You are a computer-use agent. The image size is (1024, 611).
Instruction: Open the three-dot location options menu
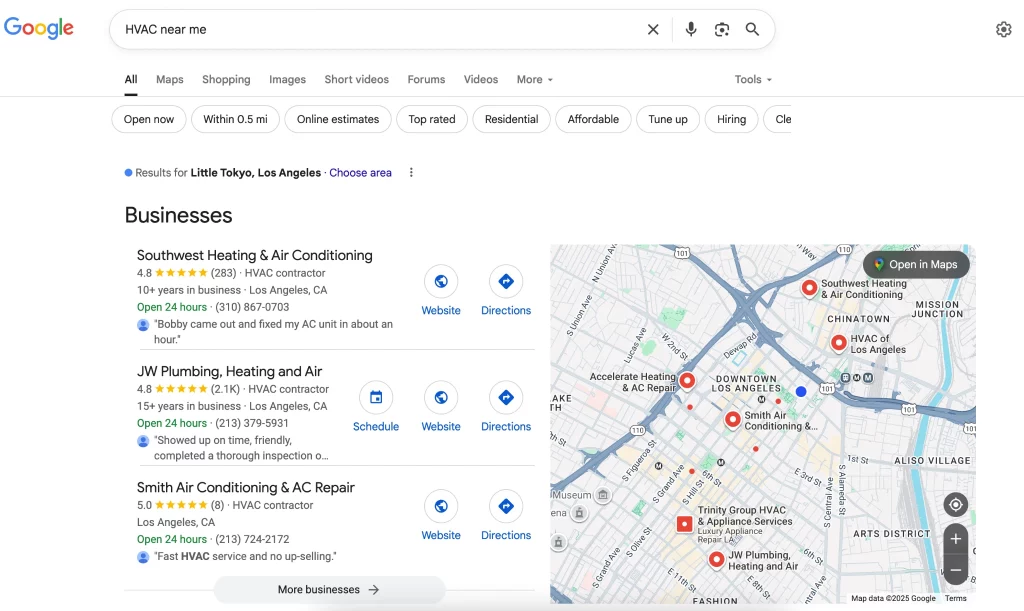click(411, 172)
